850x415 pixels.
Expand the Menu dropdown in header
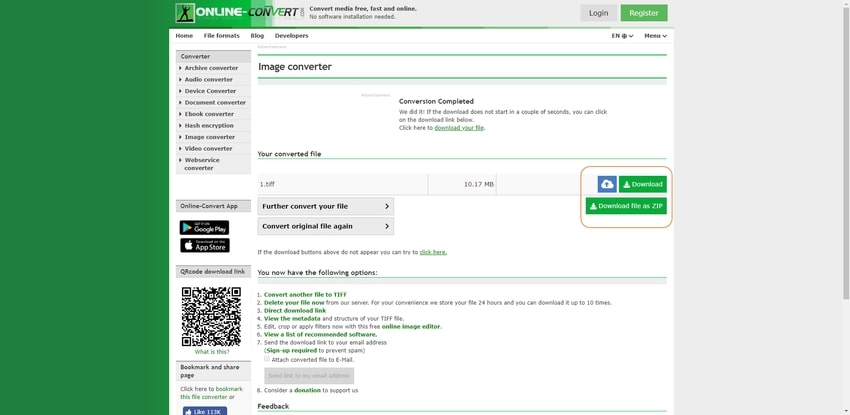[655, 36]
